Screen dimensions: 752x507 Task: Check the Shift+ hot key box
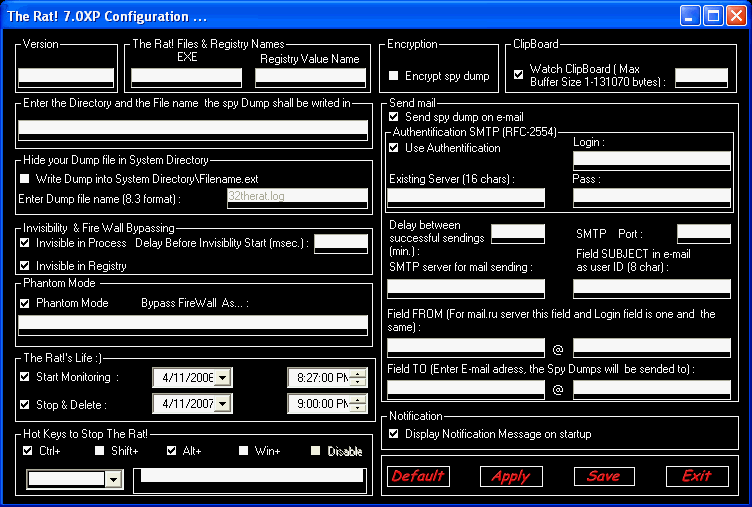[100, 451]
